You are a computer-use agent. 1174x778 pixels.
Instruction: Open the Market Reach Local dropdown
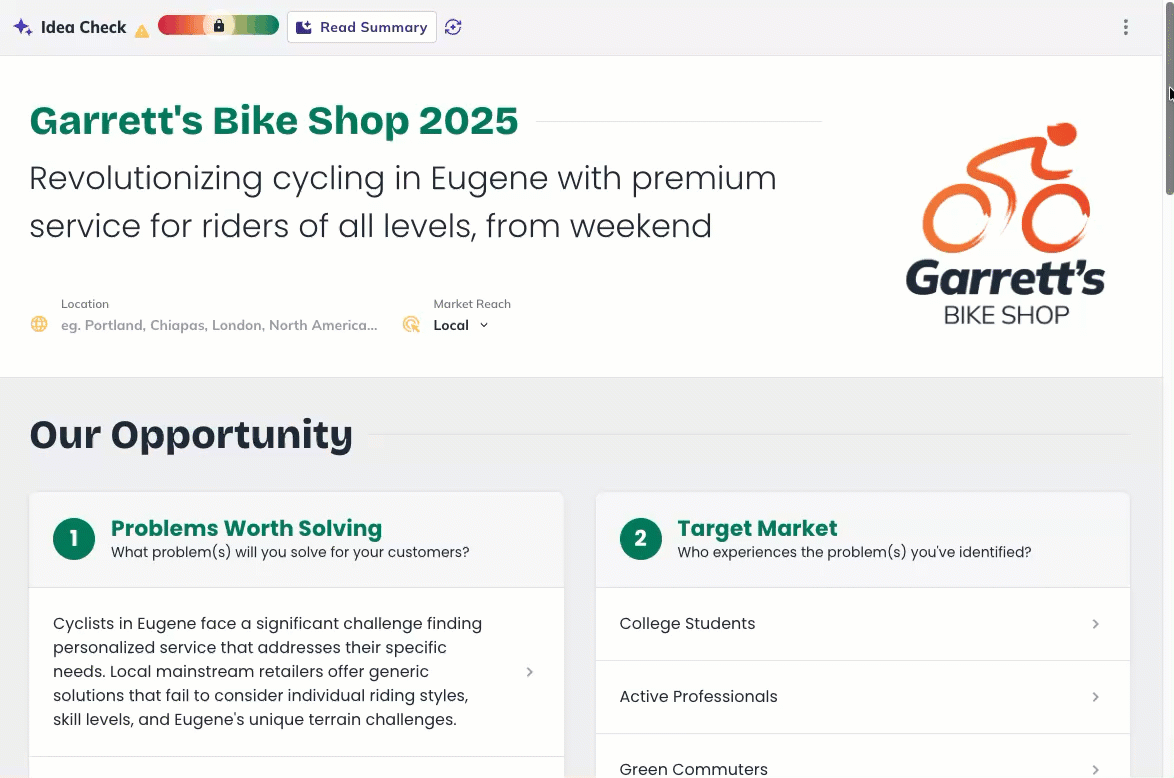[x=461, y=325]
